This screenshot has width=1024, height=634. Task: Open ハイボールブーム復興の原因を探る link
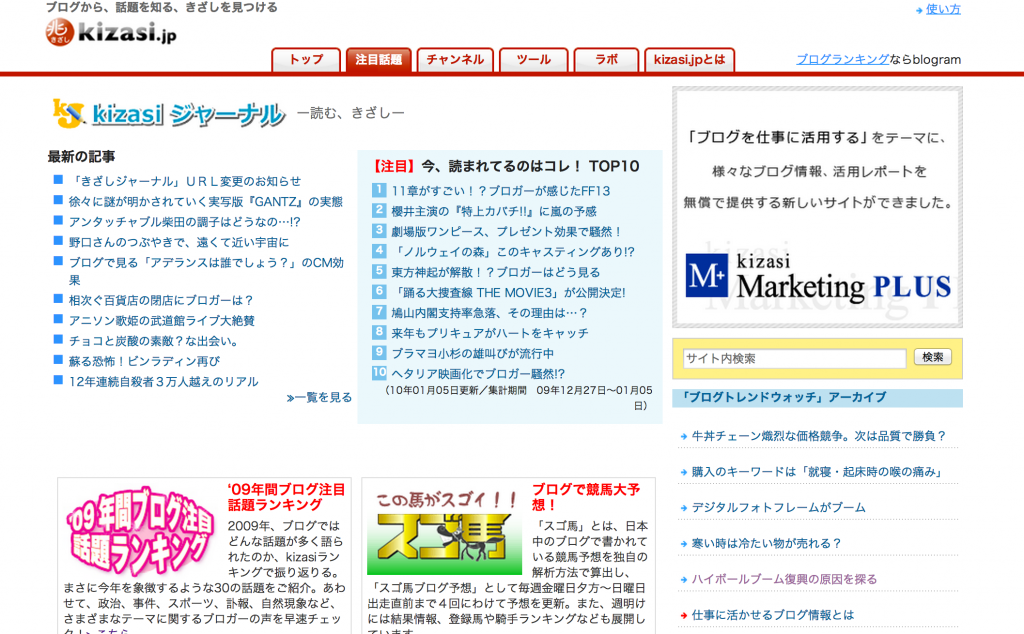(784, 579)
